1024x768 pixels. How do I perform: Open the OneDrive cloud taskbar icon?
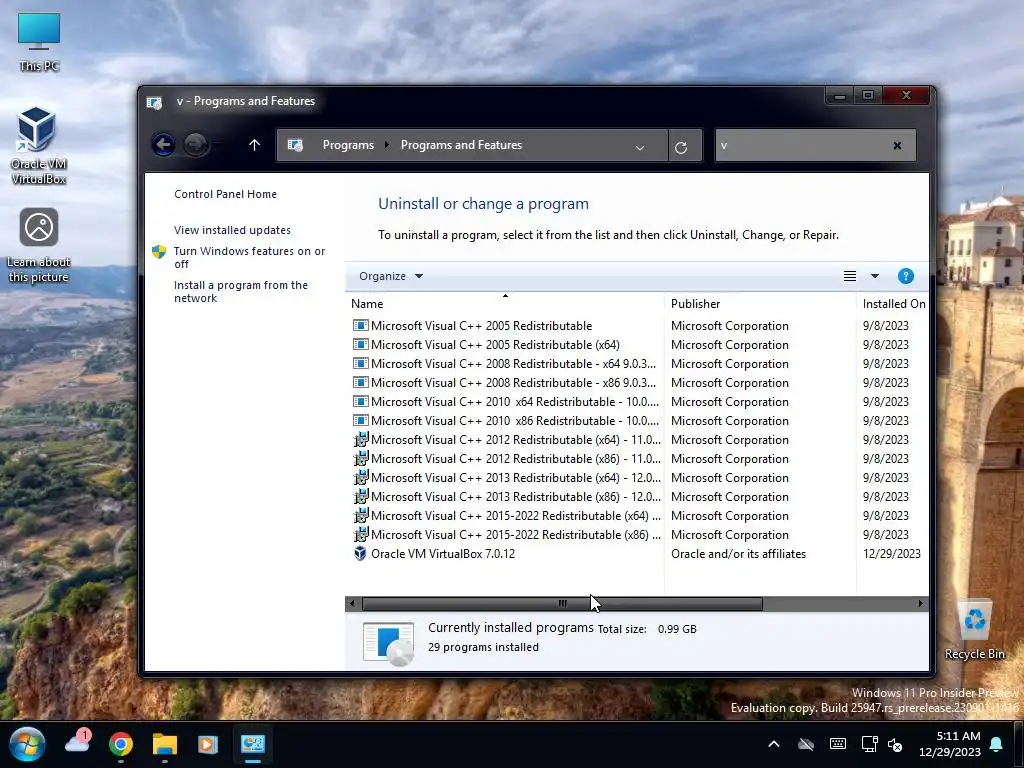point(78,743)
